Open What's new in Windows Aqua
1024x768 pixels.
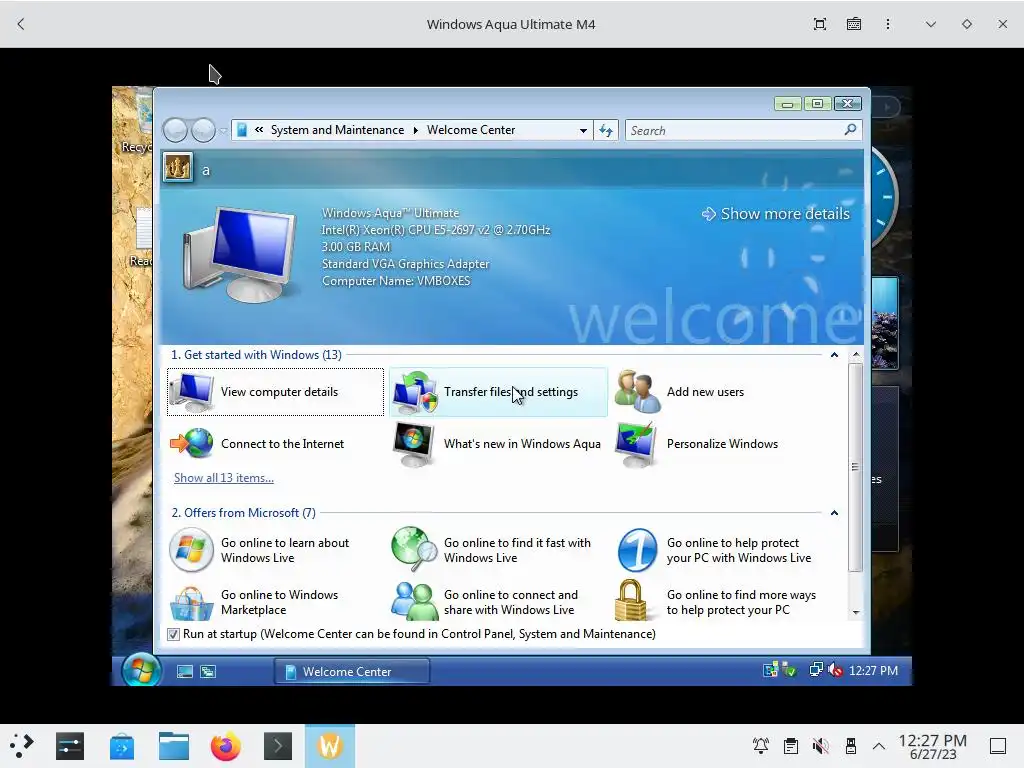[496, 444]
